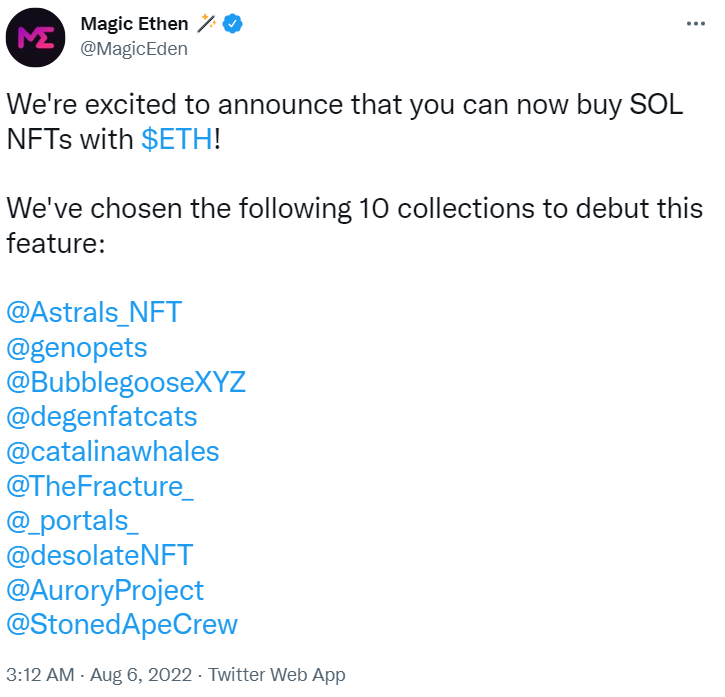The width and height of the screenshot is (725, 697).
Task: Open the @MagicEden handle
Action: coord(134,49)
